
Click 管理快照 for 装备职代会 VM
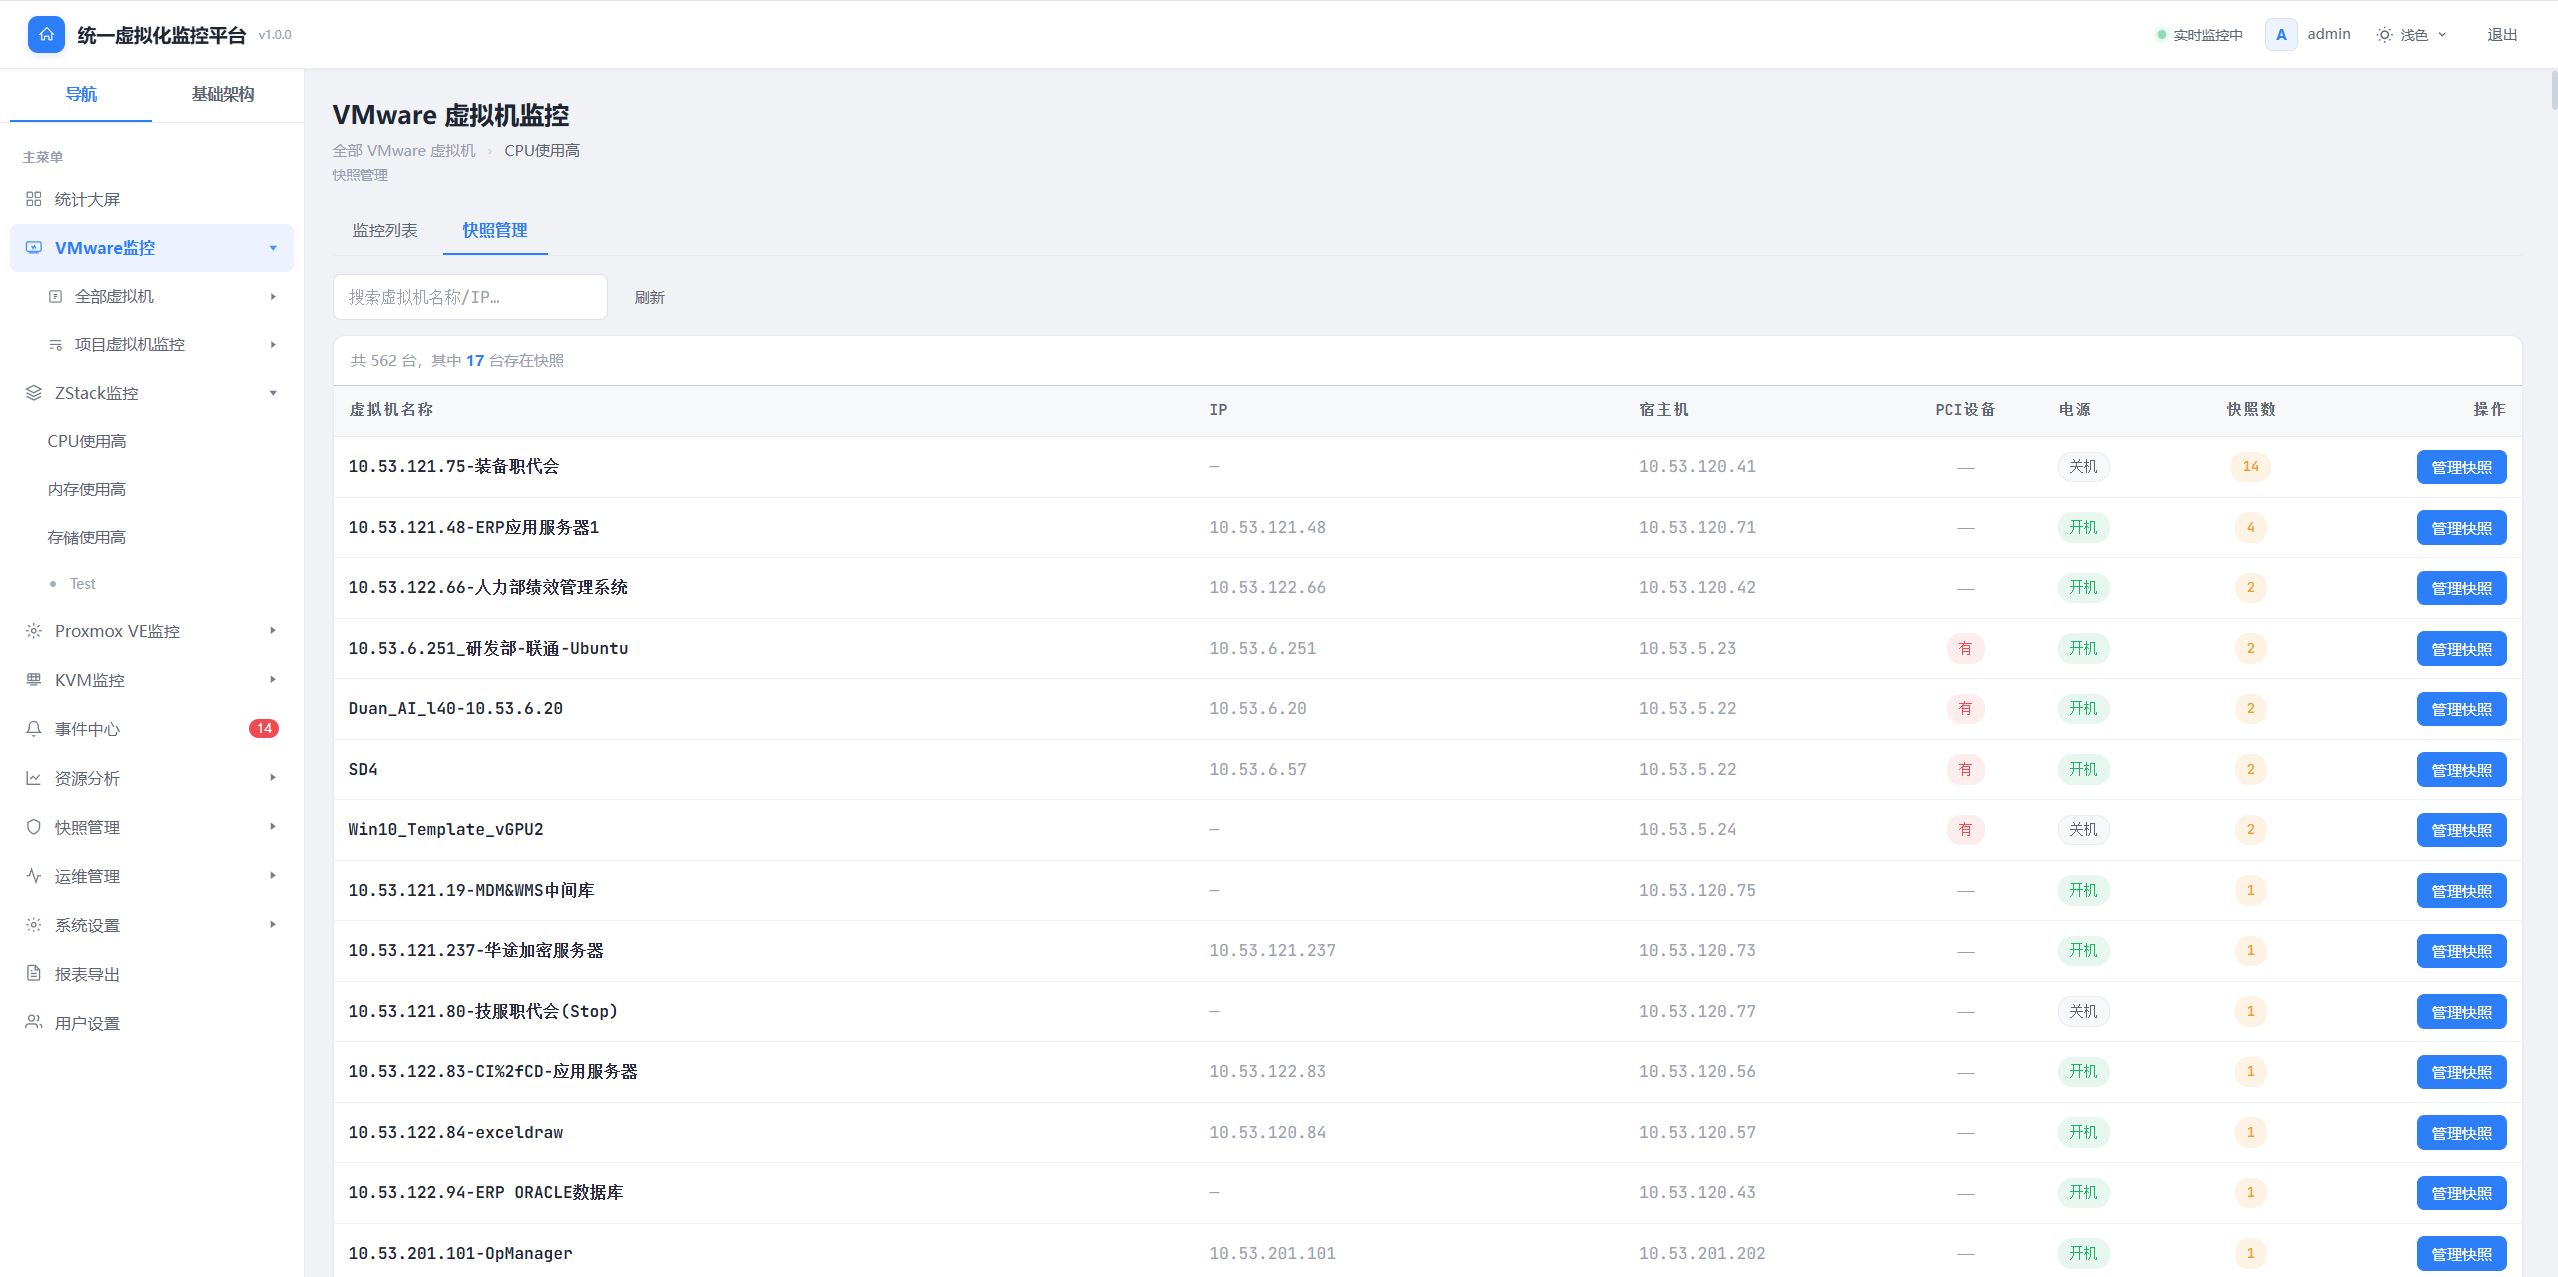(2461, 467)
